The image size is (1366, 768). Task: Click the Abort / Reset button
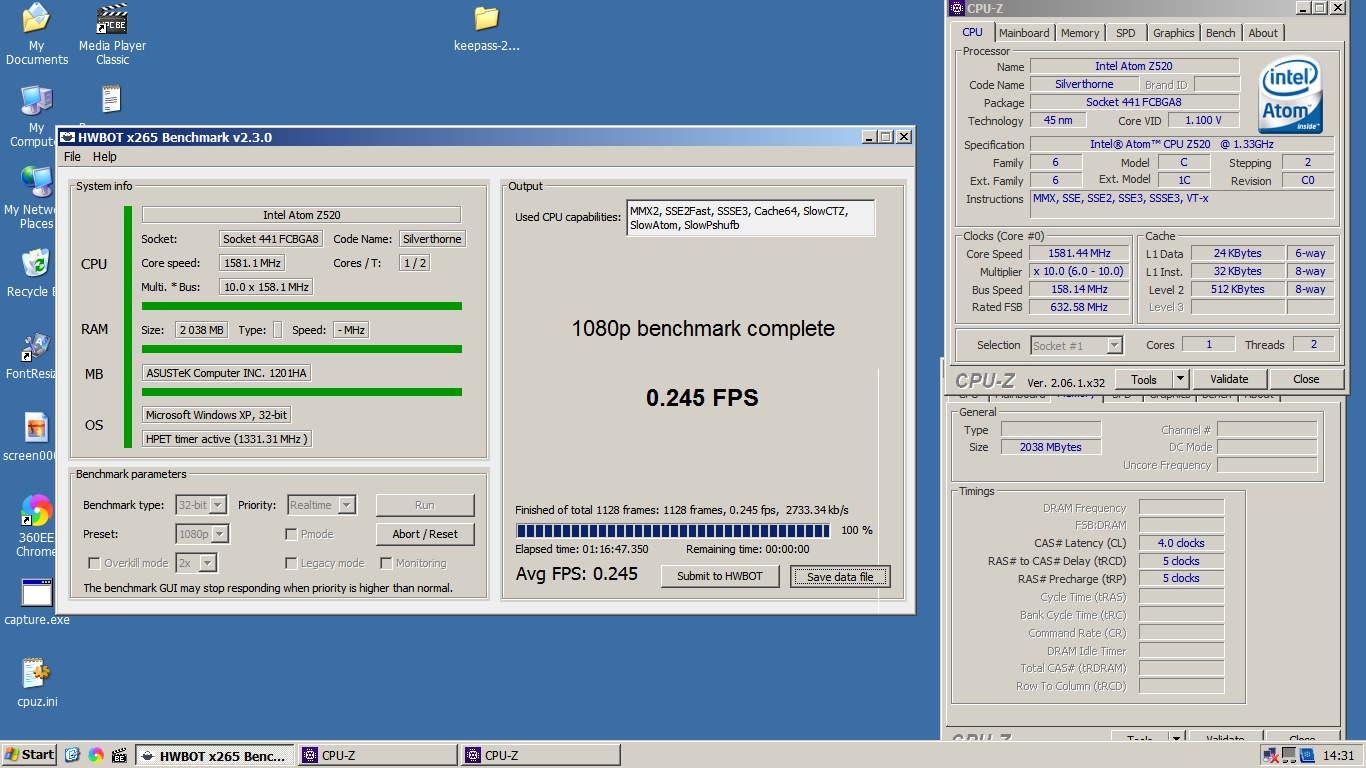click(x=425, y=534)
